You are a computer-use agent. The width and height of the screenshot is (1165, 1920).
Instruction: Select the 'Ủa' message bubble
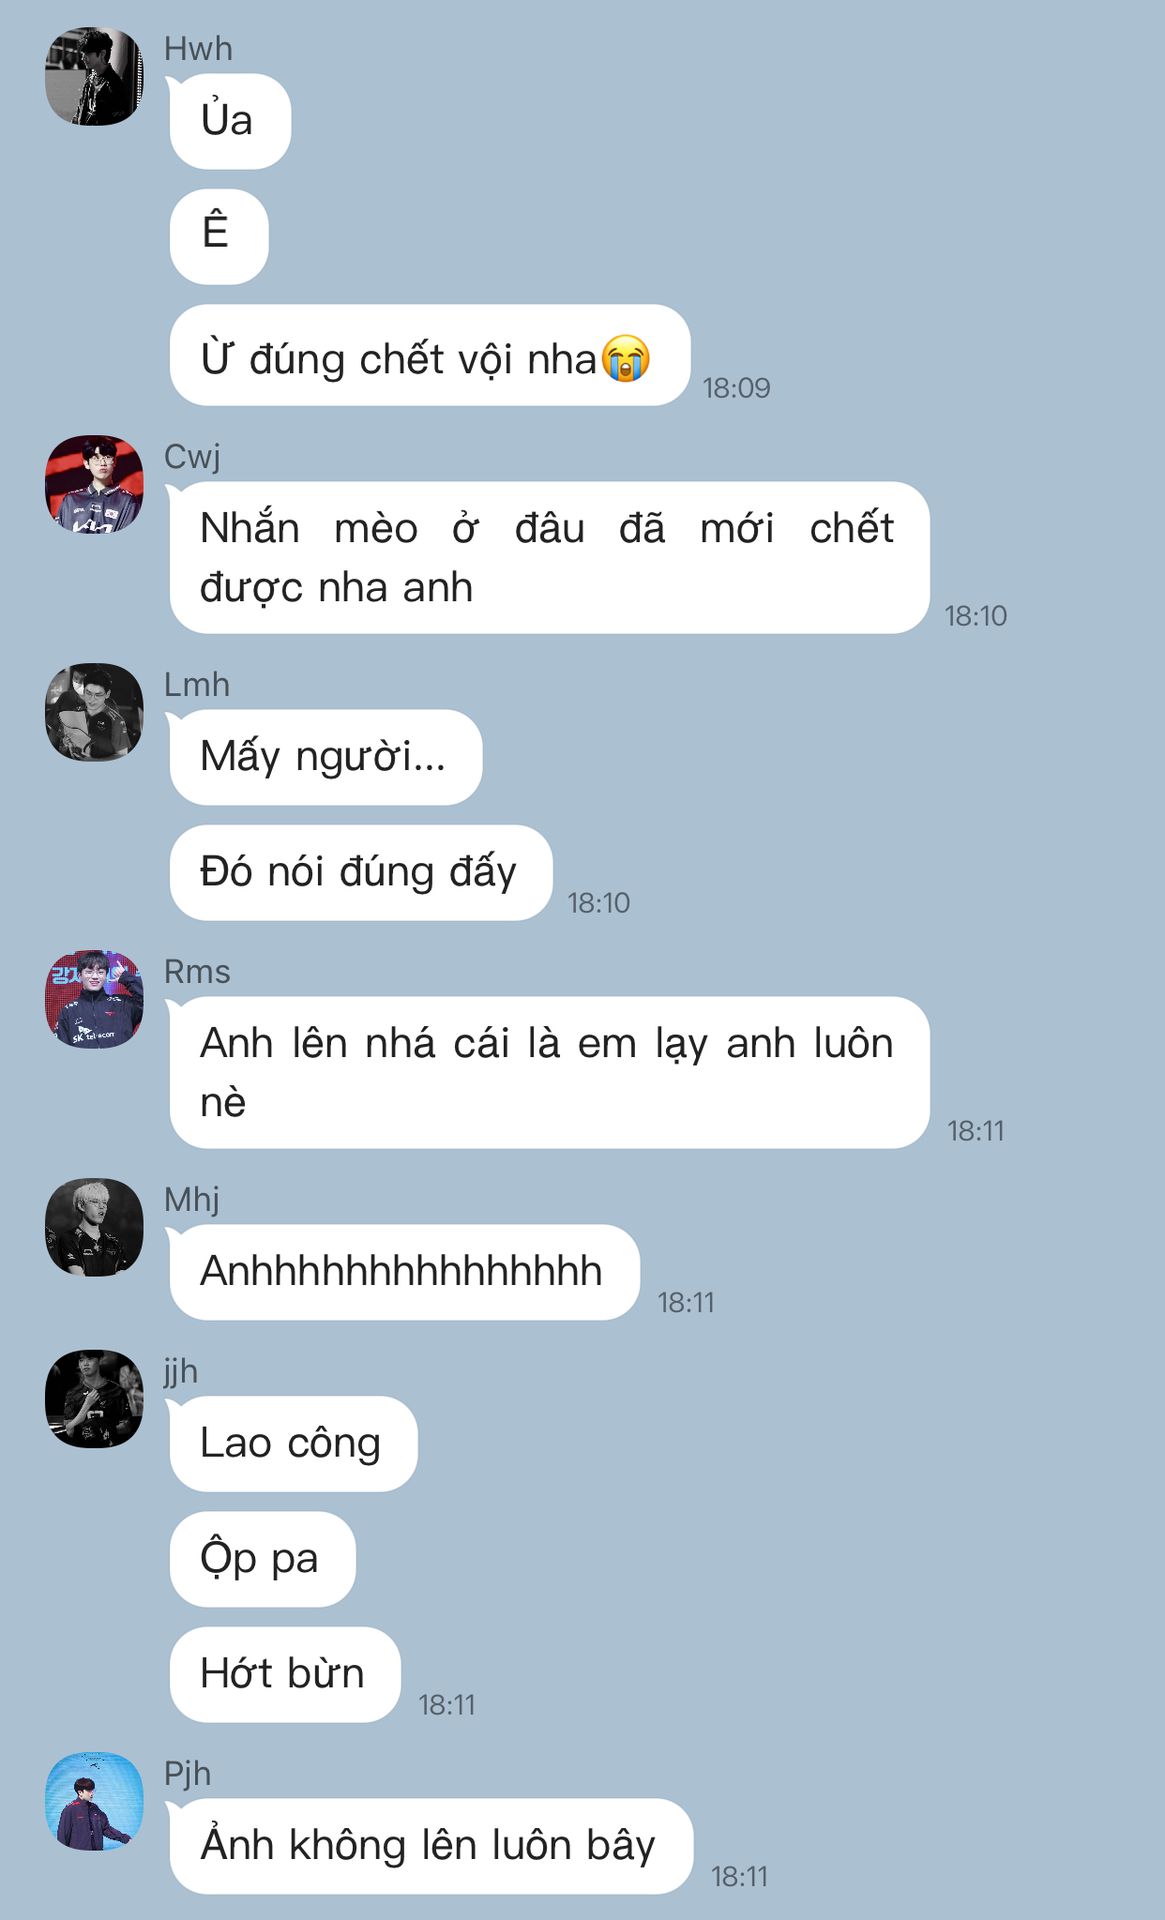click(230, 121)
